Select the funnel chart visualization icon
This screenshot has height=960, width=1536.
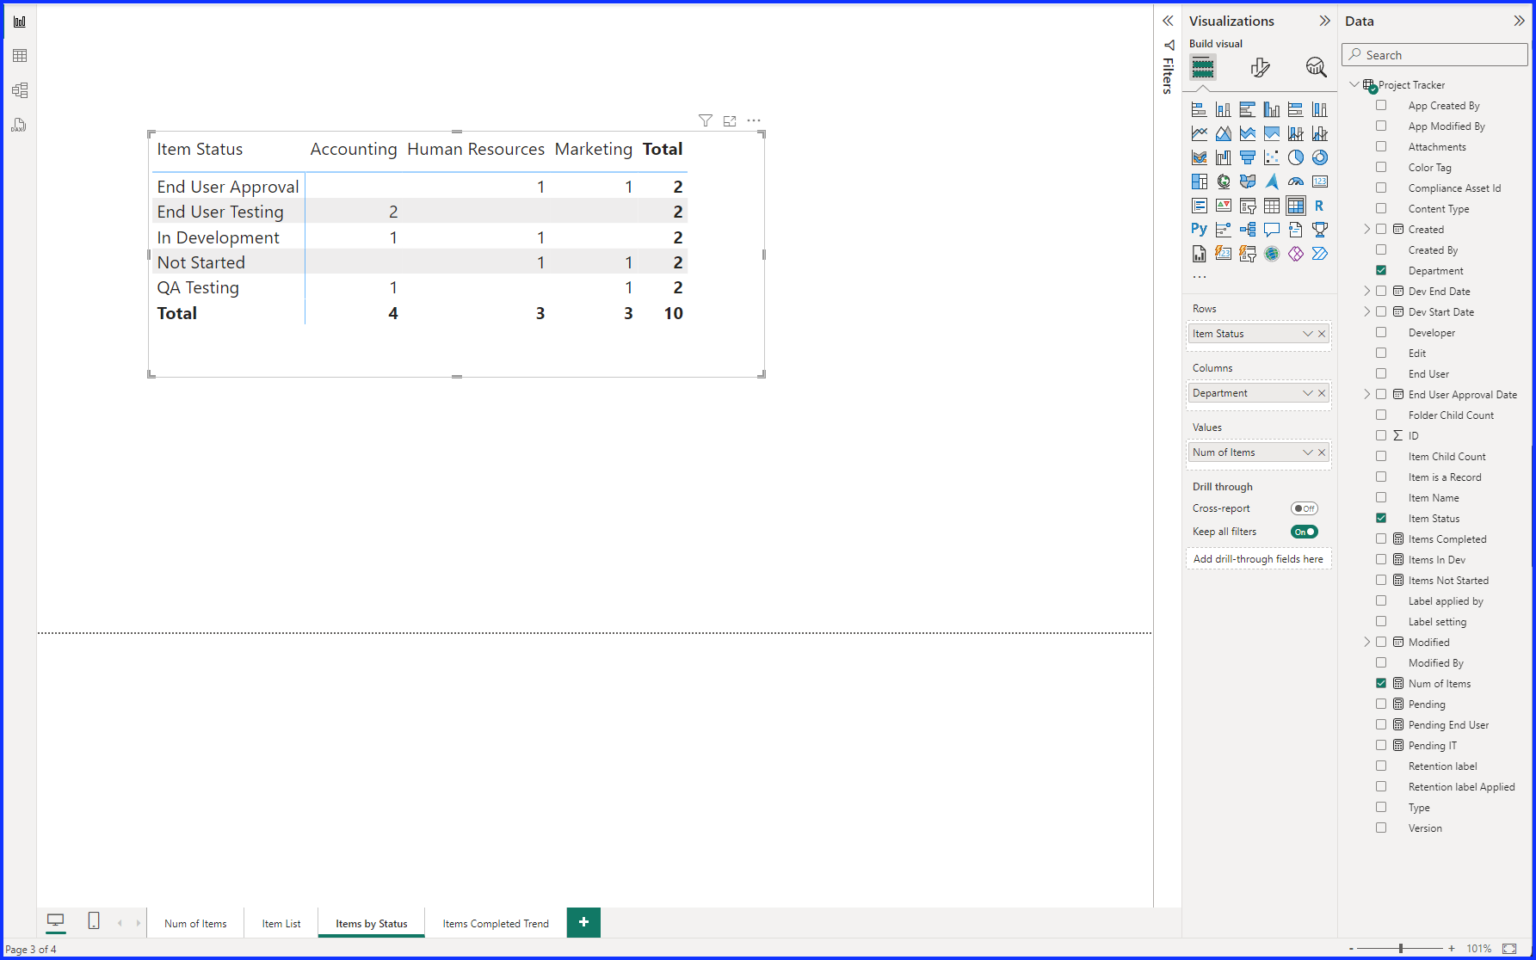click(x=1247, y=156)
